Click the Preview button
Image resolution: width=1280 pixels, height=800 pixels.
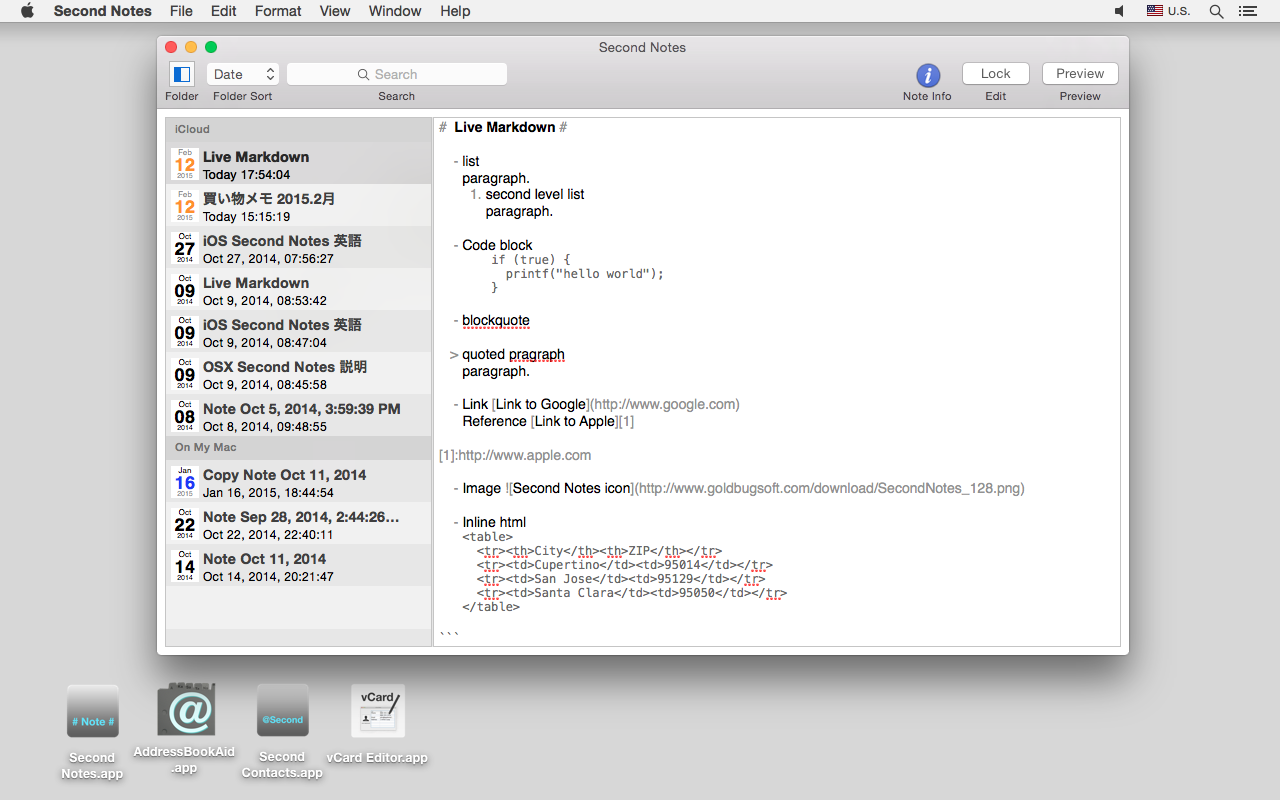1080,74
